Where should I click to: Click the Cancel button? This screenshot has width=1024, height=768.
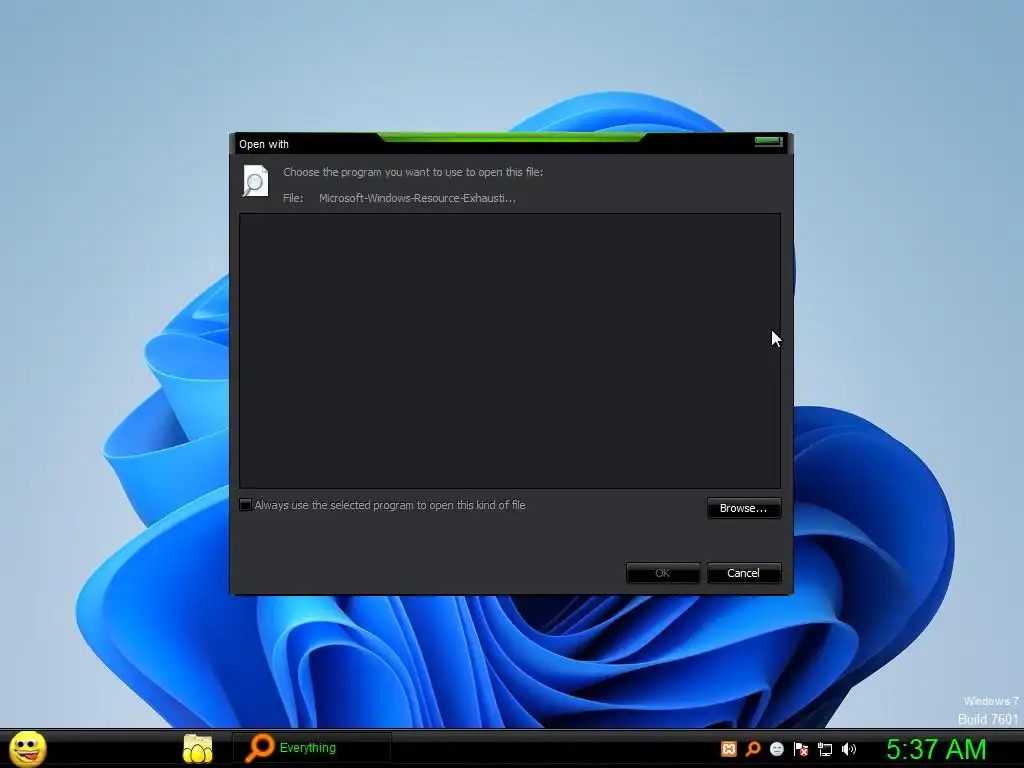(x=744, y=573)
